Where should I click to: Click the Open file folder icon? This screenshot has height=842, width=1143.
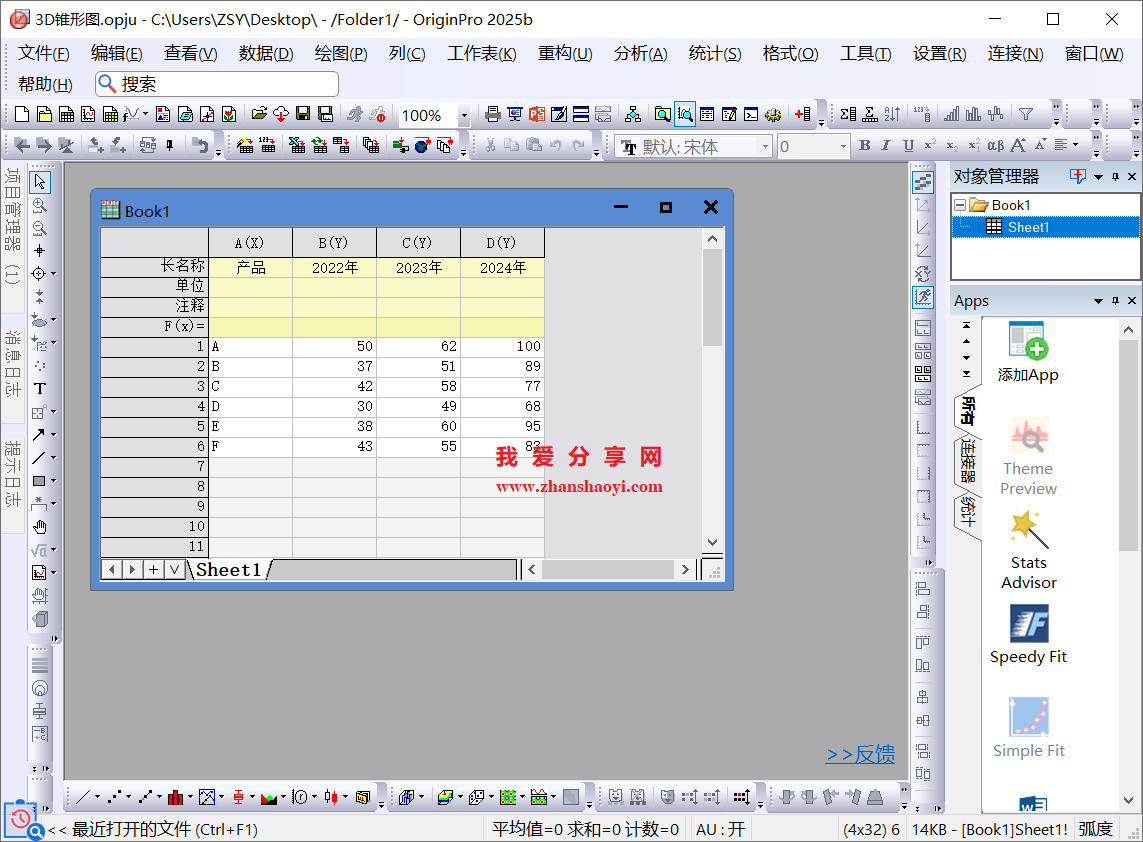(x=259, y=115)
